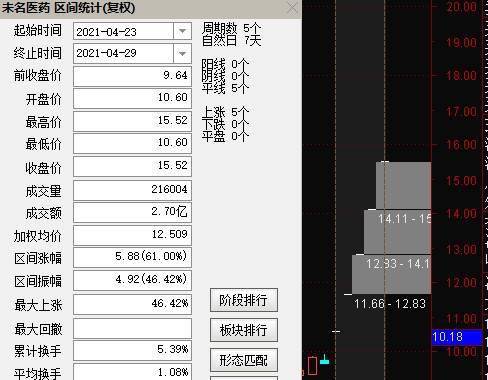Click the 平线 5个 statistic
This screenshot has height=380, width=488.
coord(225,88)
